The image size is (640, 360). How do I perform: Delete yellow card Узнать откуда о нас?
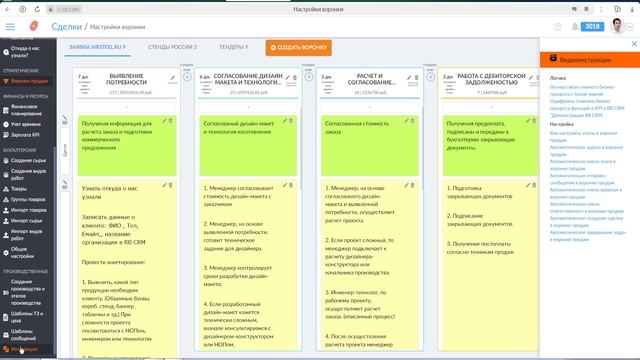click(x=171, y=185)
